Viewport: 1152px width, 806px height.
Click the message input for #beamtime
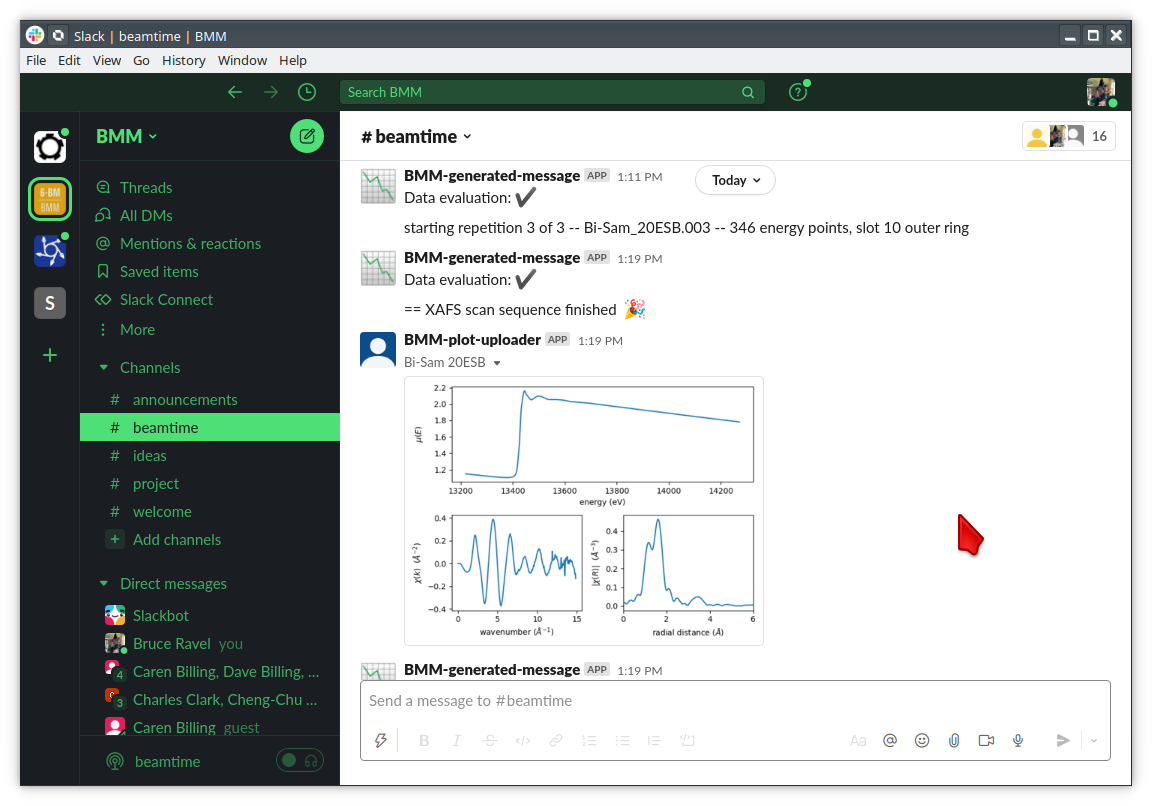pyautogui.click(x=735, y=701)
